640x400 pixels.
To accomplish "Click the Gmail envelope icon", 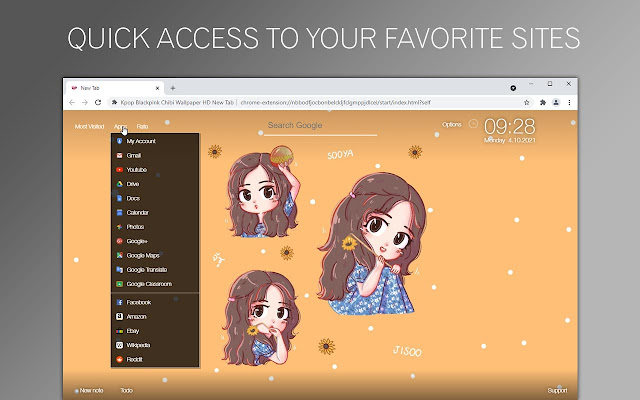I will coord(119,156).
